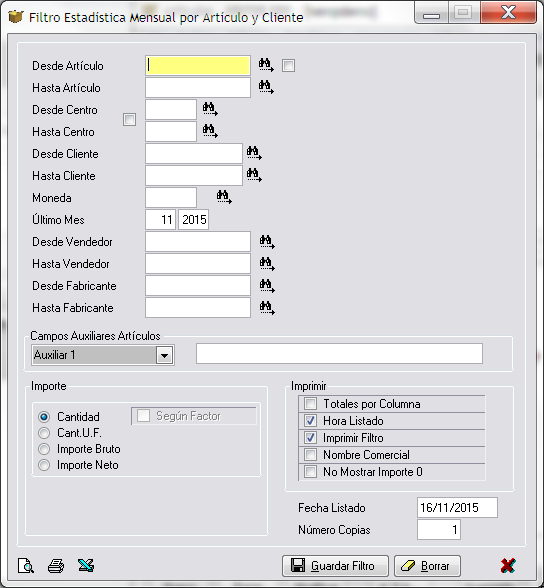Click the Borrar button
544x588 pixels.
click(427, 566)
